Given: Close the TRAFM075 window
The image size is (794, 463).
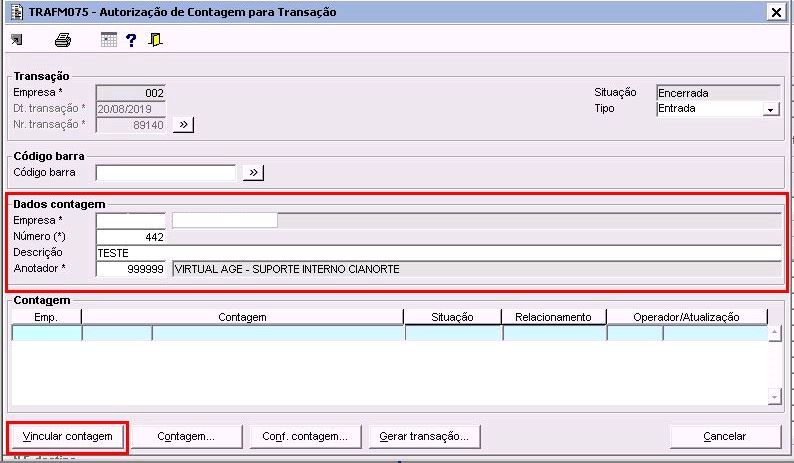Looking at the screenshot, I should coord(776,12).
